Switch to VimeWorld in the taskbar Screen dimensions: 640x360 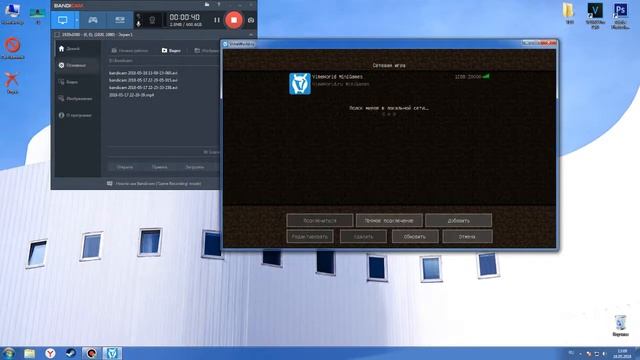click(112, 353)
